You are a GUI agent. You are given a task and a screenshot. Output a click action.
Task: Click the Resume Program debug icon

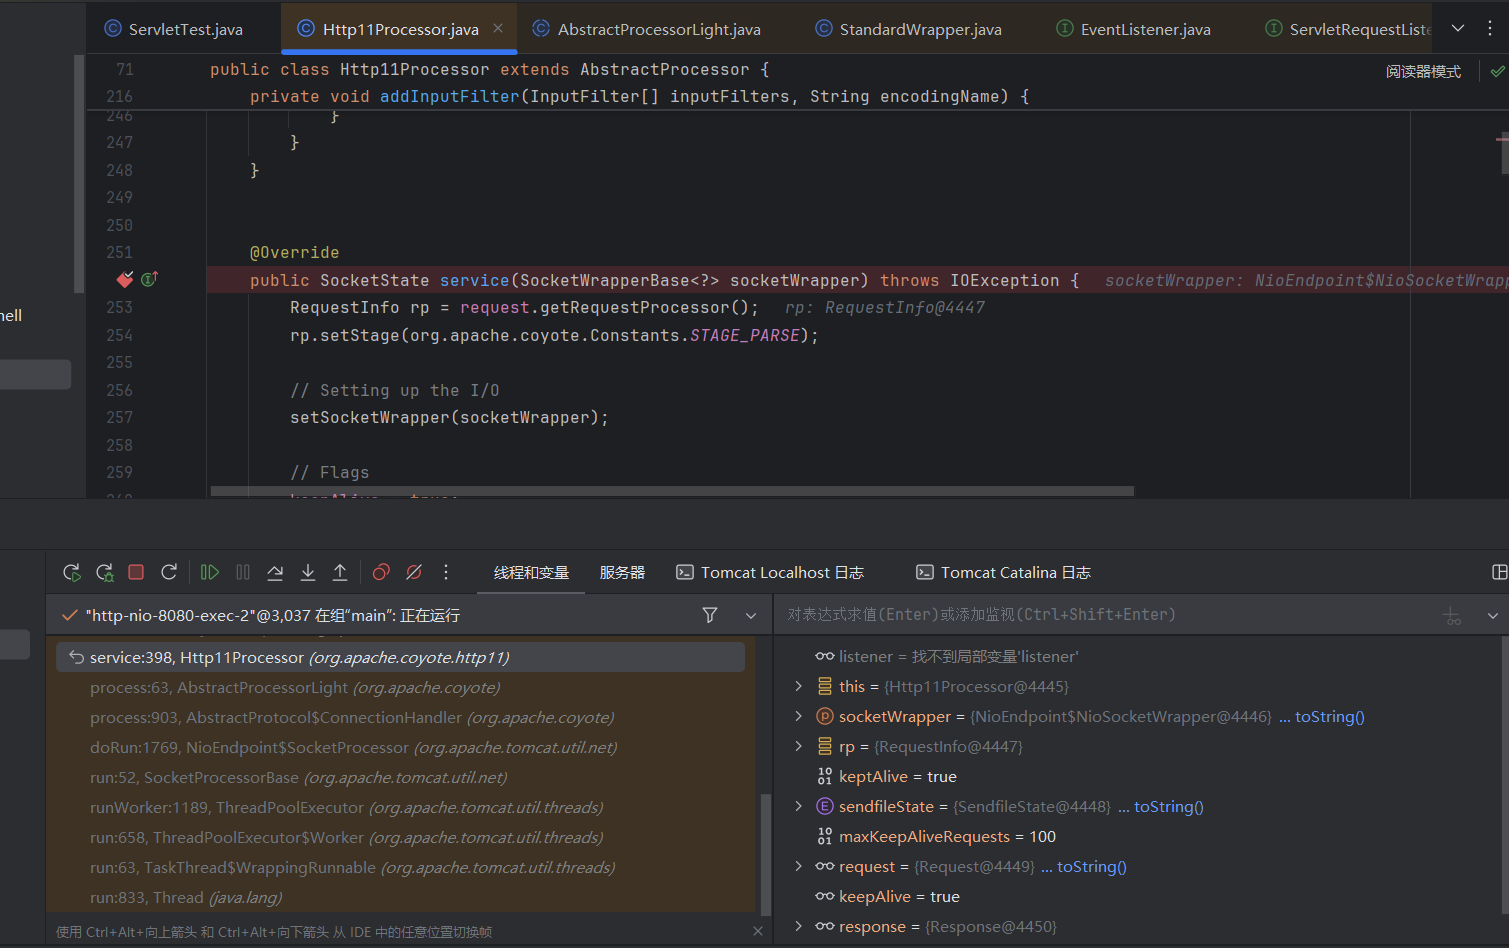click(x=209, y=572)
